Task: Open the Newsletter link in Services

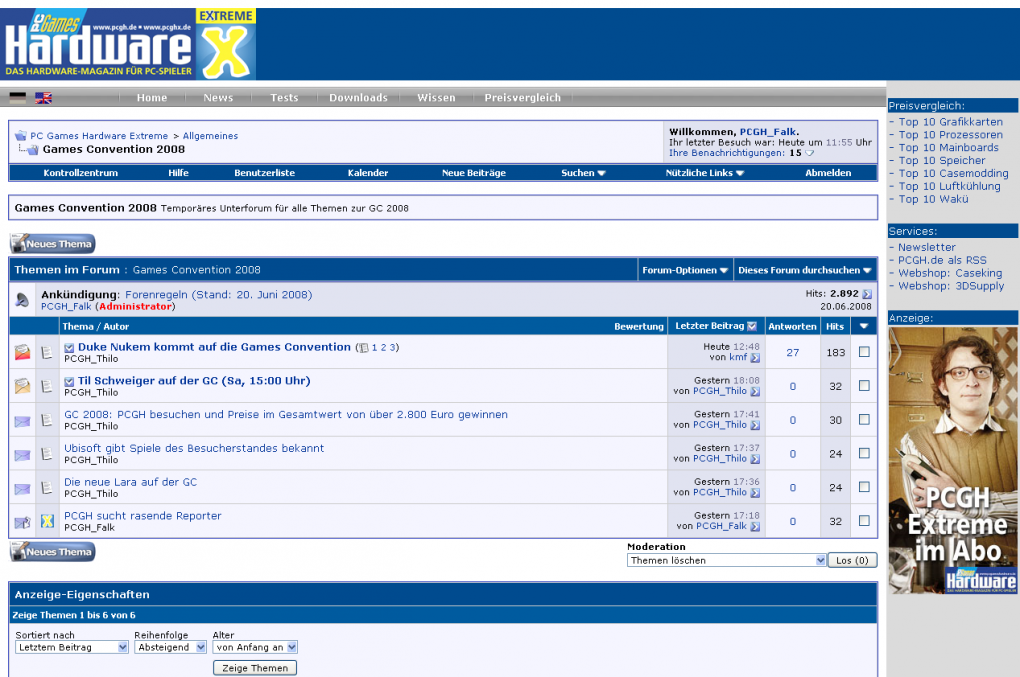Action: click(x=927, y=248)
